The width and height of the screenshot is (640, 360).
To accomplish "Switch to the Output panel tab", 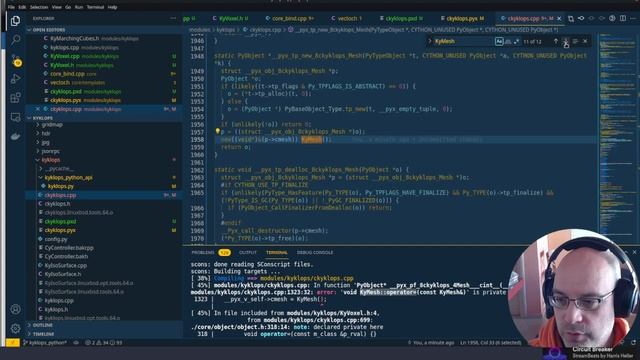I will tap(248, 253).
